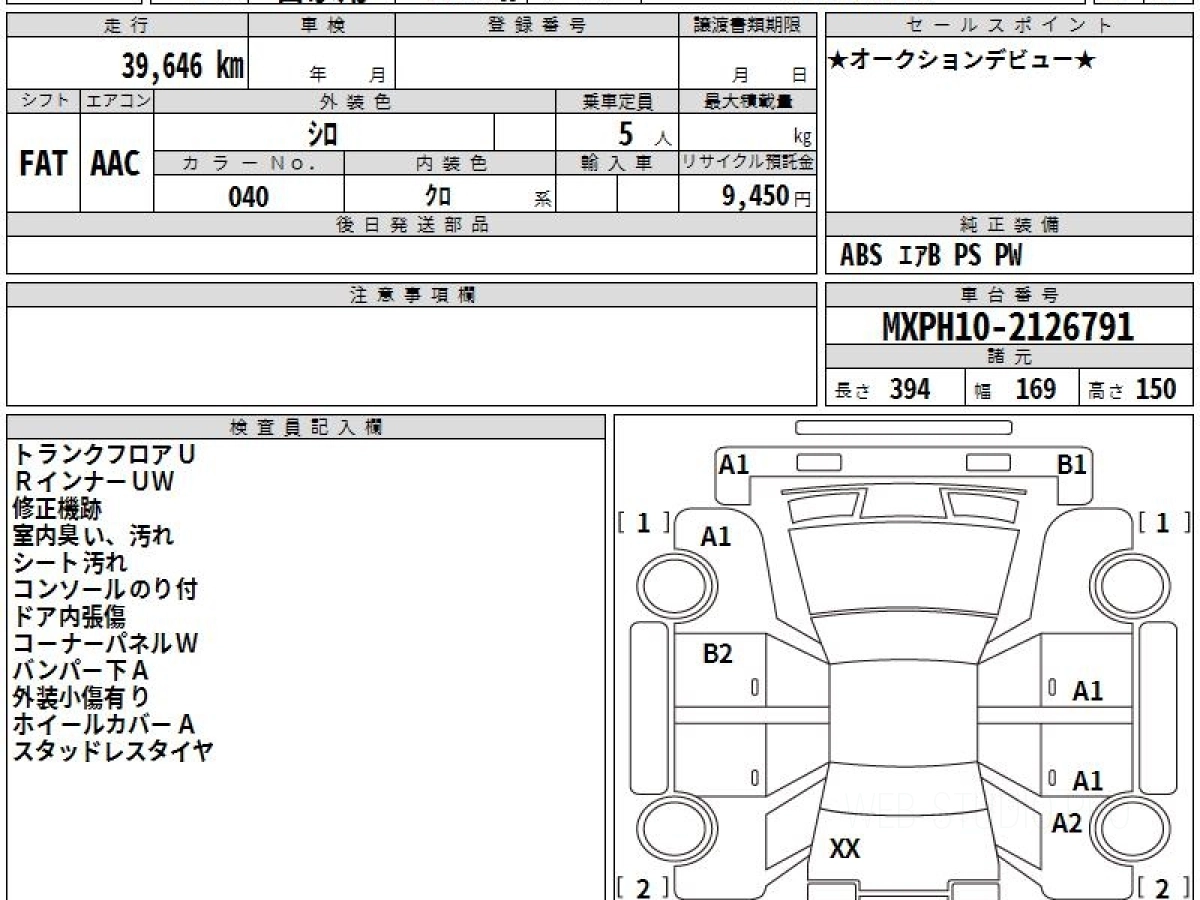Viewport: 1200px width, 900px height.
Task: Click the mileage value 39,646 km
Action: pos(183,66)
